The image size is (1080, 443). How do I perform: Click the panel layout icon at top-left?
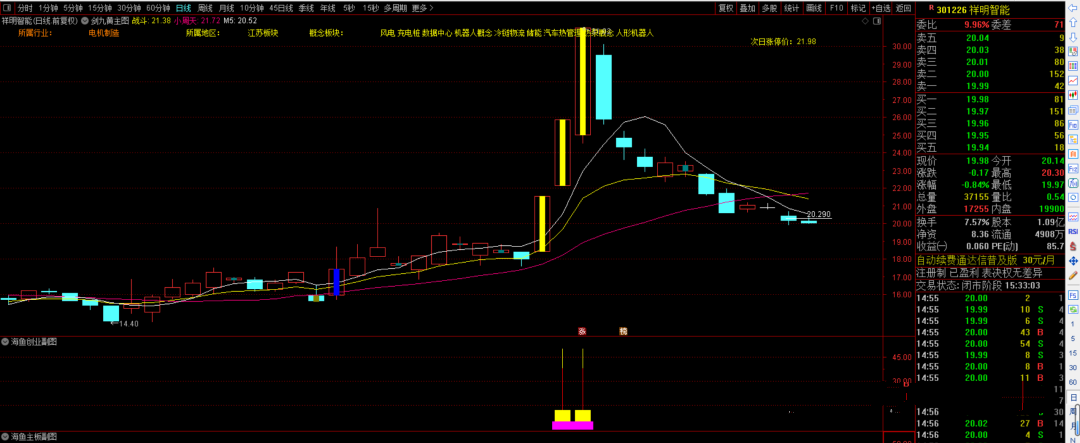tap(7, 8)
